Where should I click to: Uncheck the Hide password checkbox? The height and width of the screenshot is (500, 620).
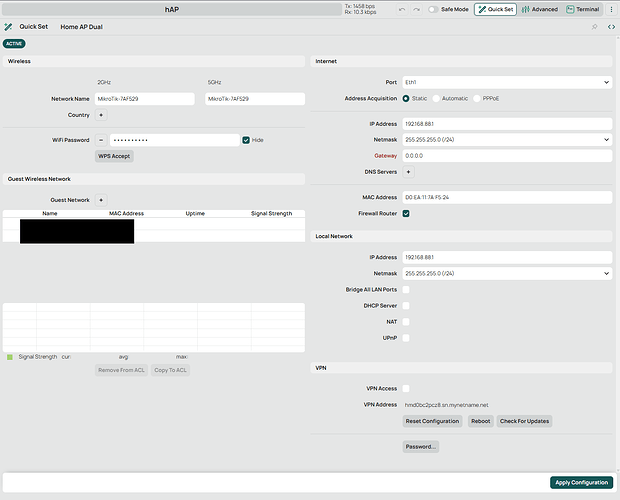pos(246,140)
